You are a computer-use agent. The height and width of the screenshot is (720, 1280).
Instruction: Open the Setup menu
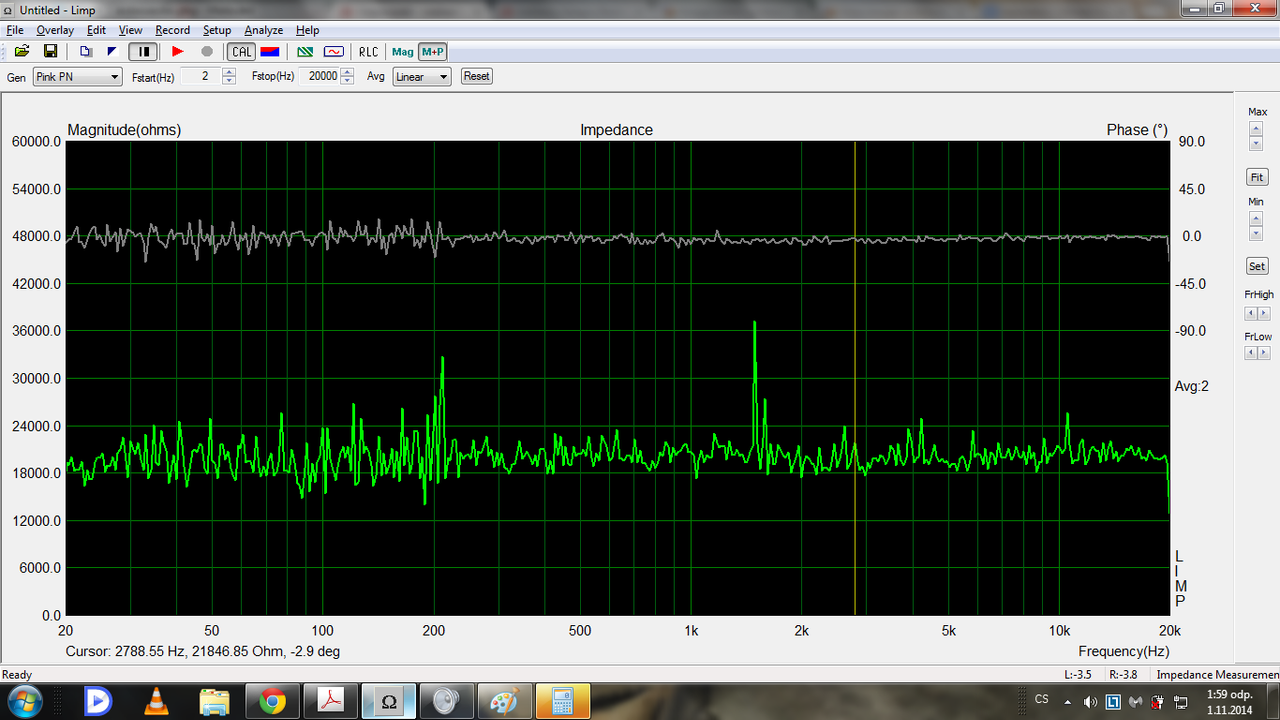point(217,30)
